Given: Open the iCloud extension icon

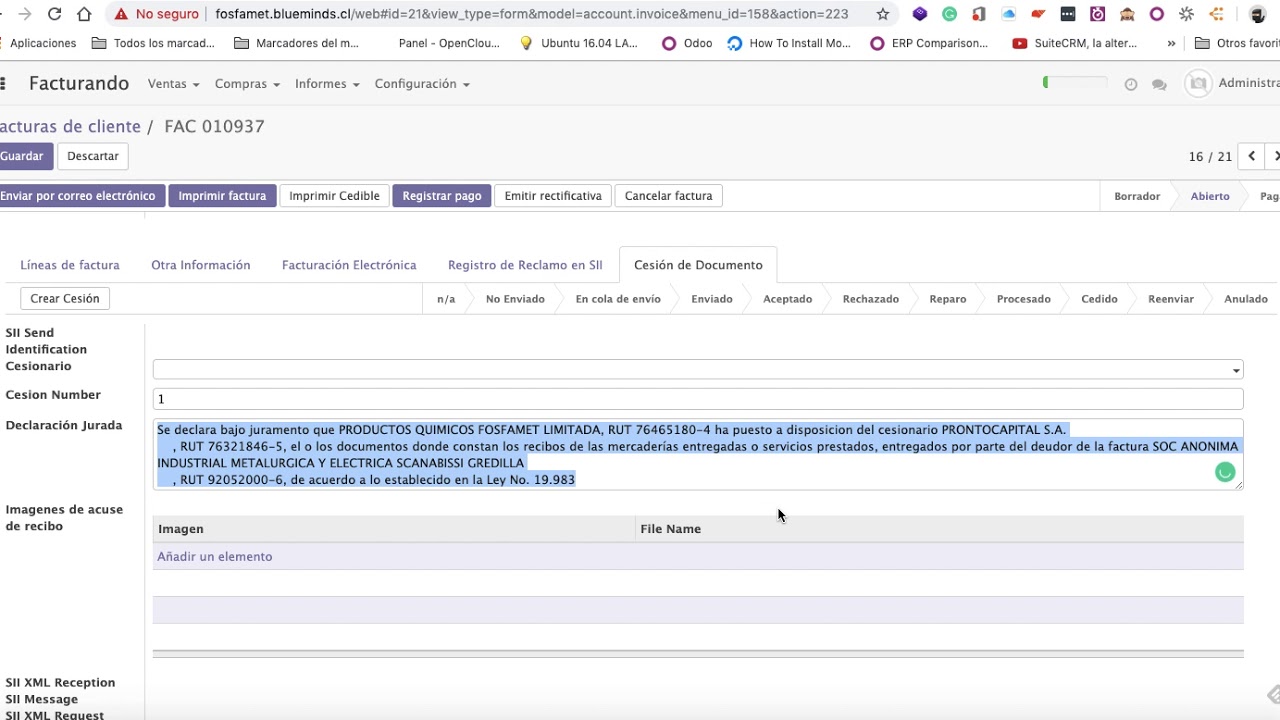Looking at the screenshot, I should [x=1009, y=14].
